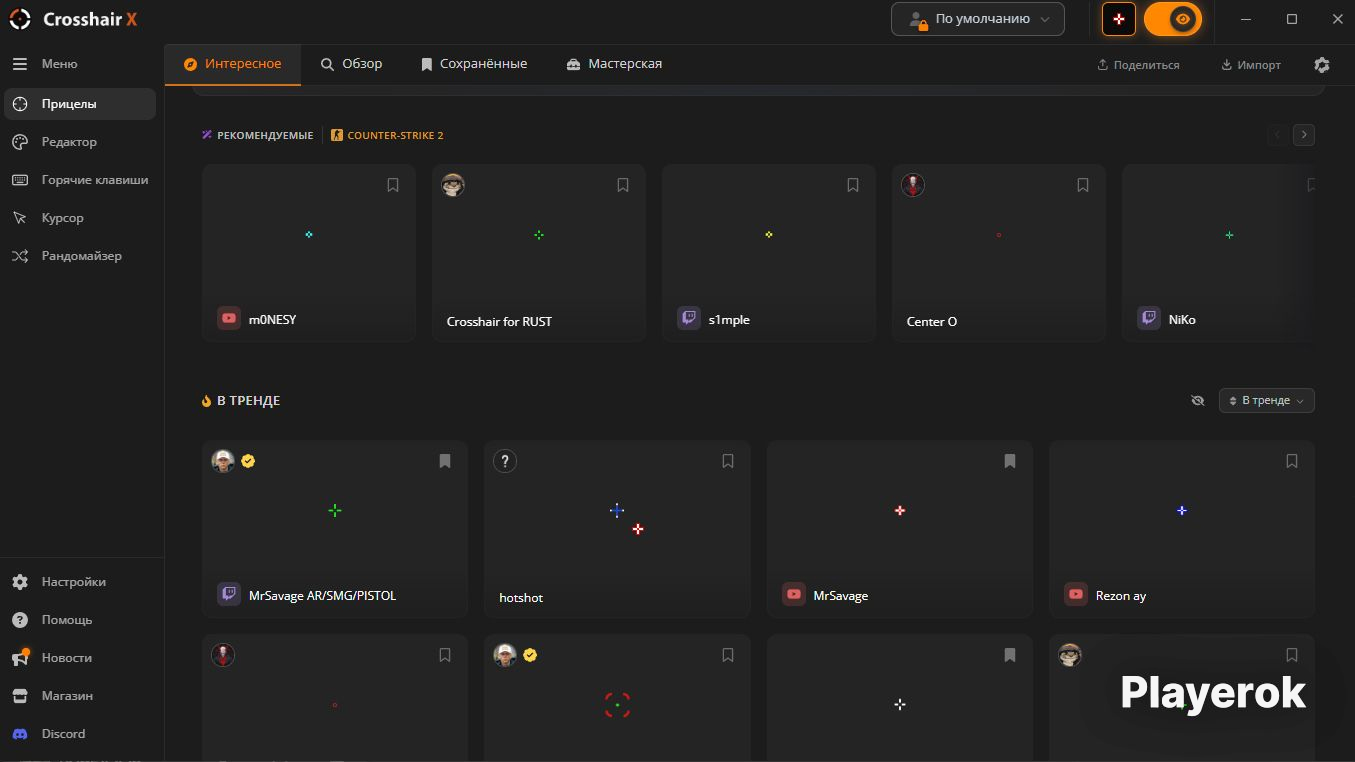
Task: Click the Помощь question mark icon
Action: point(20,620)
